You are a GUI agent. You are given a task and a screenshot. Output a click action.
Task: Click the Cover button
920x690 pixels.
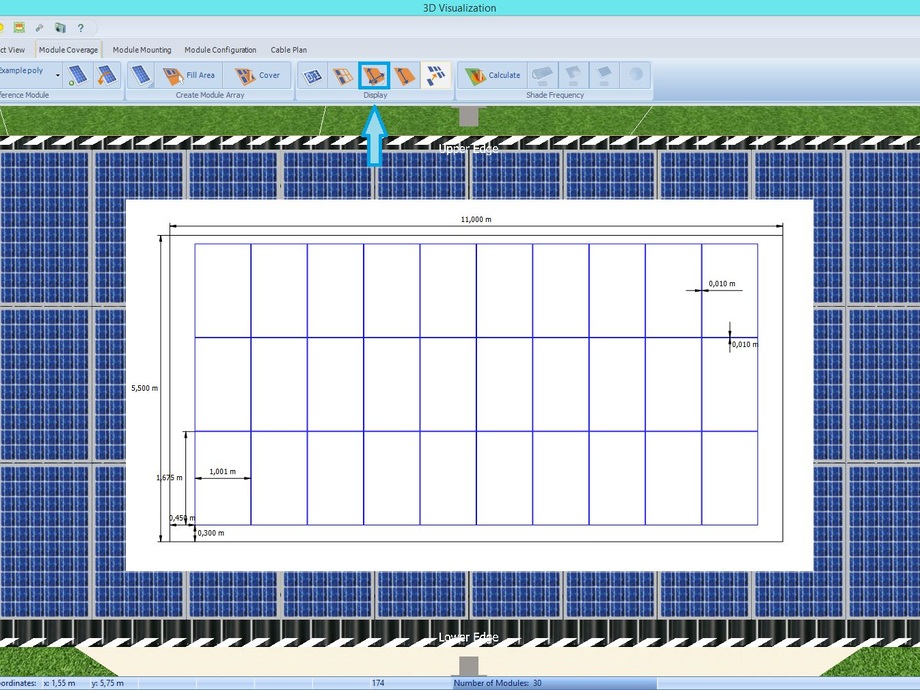click(258, 75)
